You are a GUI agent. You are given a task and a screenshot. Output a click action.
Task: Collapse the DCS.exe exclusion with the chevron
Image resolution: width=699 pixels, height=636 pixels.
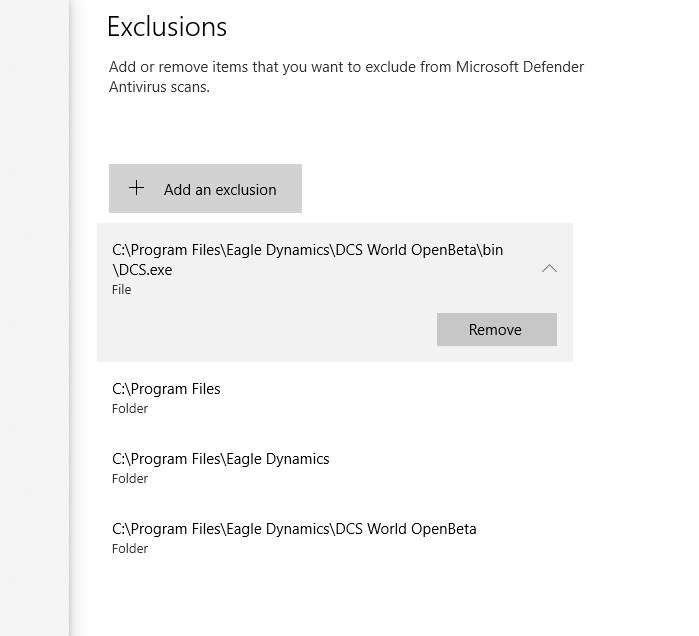(x=549, y=269)
